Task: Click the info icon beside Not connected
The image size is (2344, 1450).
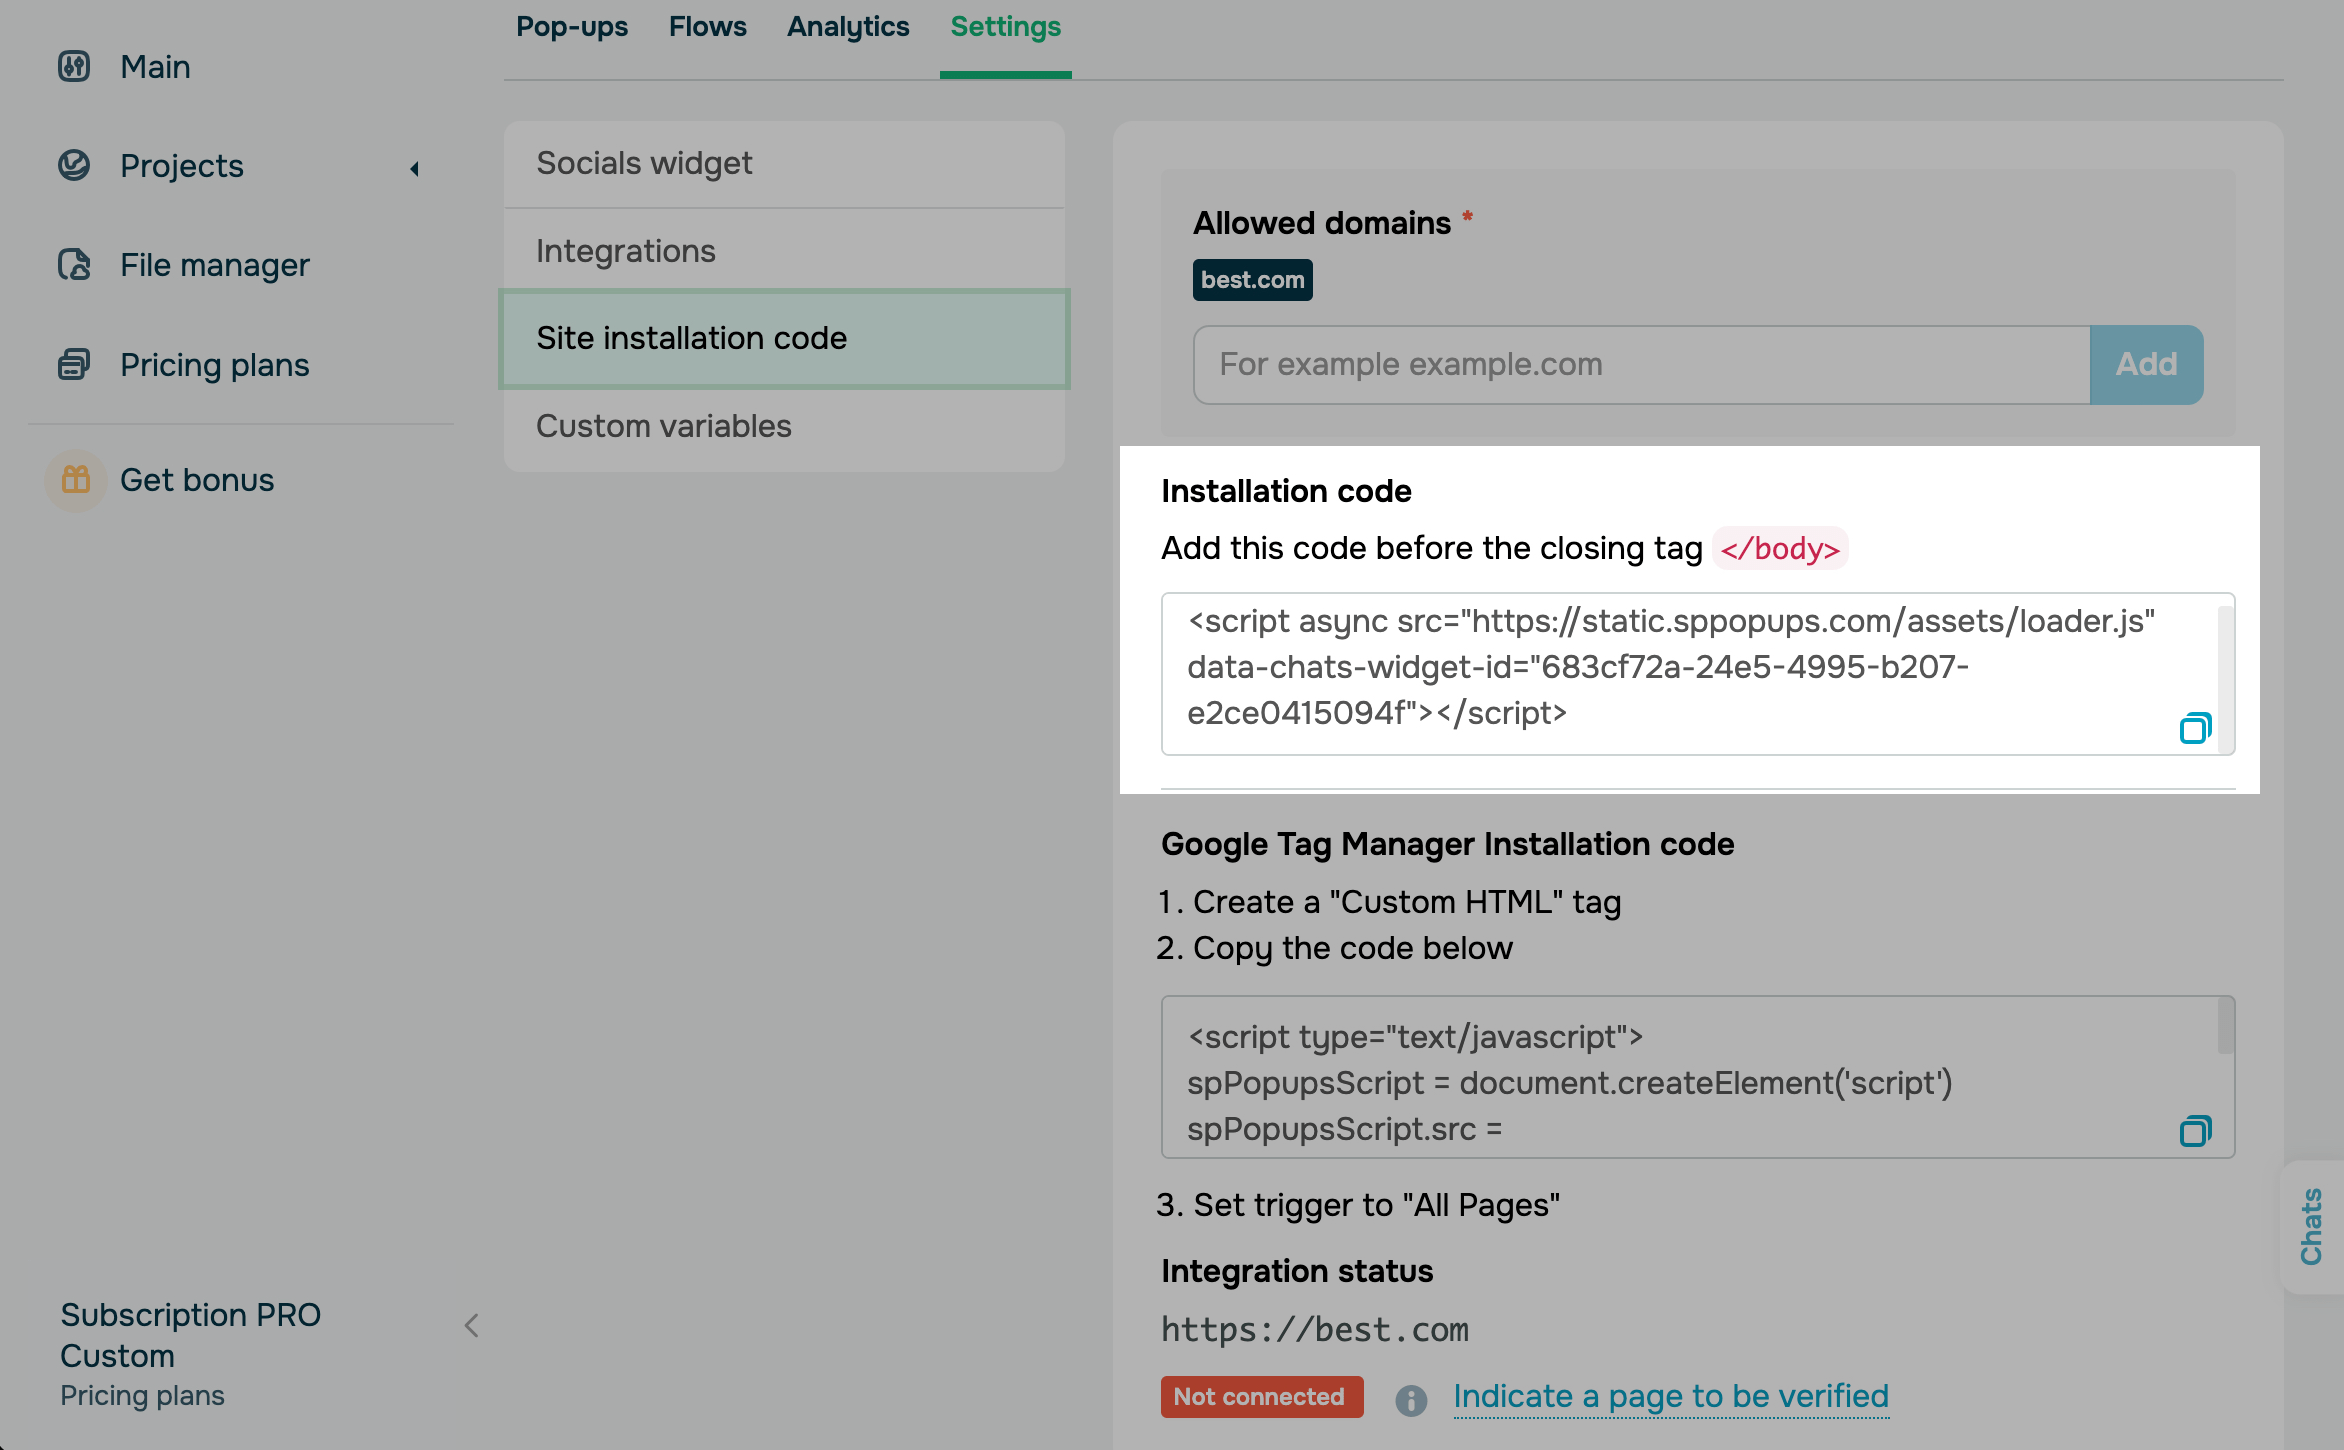Action: point(1411,1399)
